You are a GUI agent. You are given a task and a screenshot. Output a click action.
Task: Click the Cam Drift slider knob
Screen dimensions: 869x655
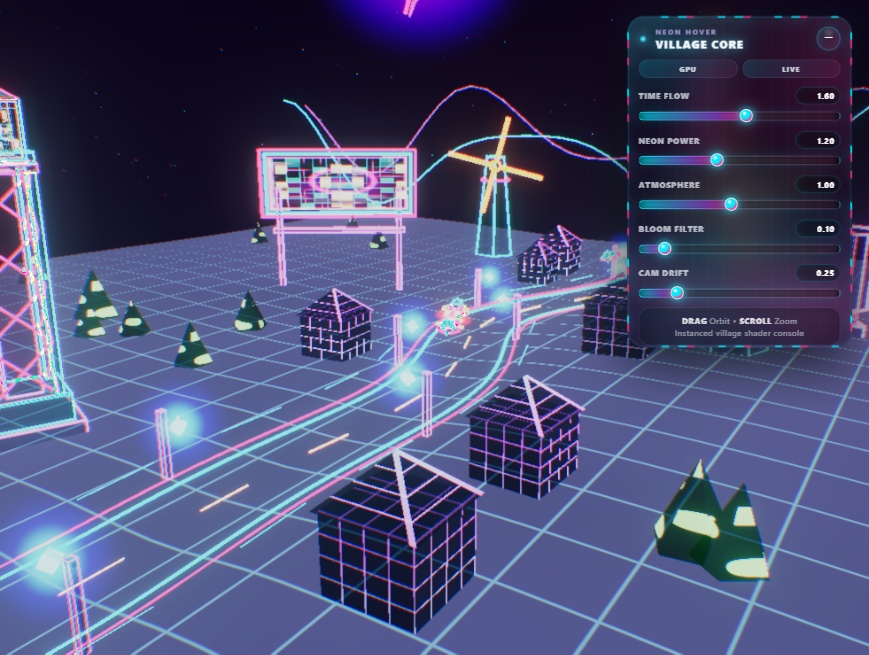pyautogui.click(x=677, y=293)
